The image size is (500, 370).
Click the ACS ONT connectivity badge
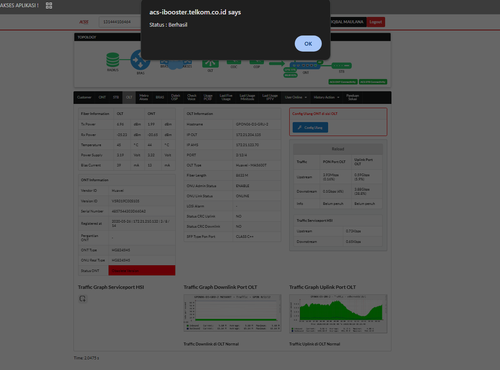343,82
